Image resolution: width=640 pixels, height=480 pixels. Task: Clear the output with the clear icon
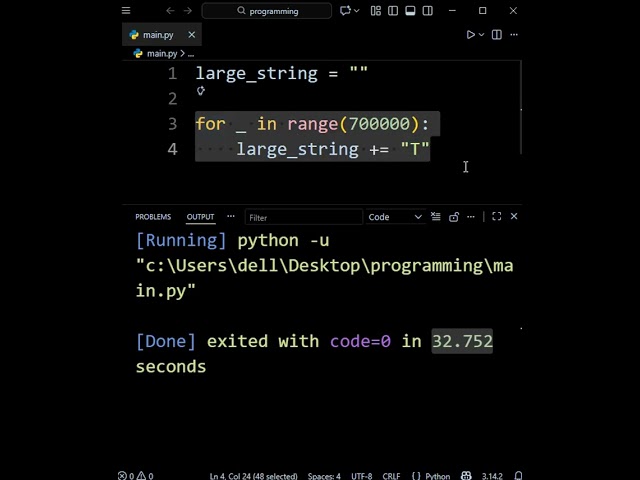pos(436,217)
